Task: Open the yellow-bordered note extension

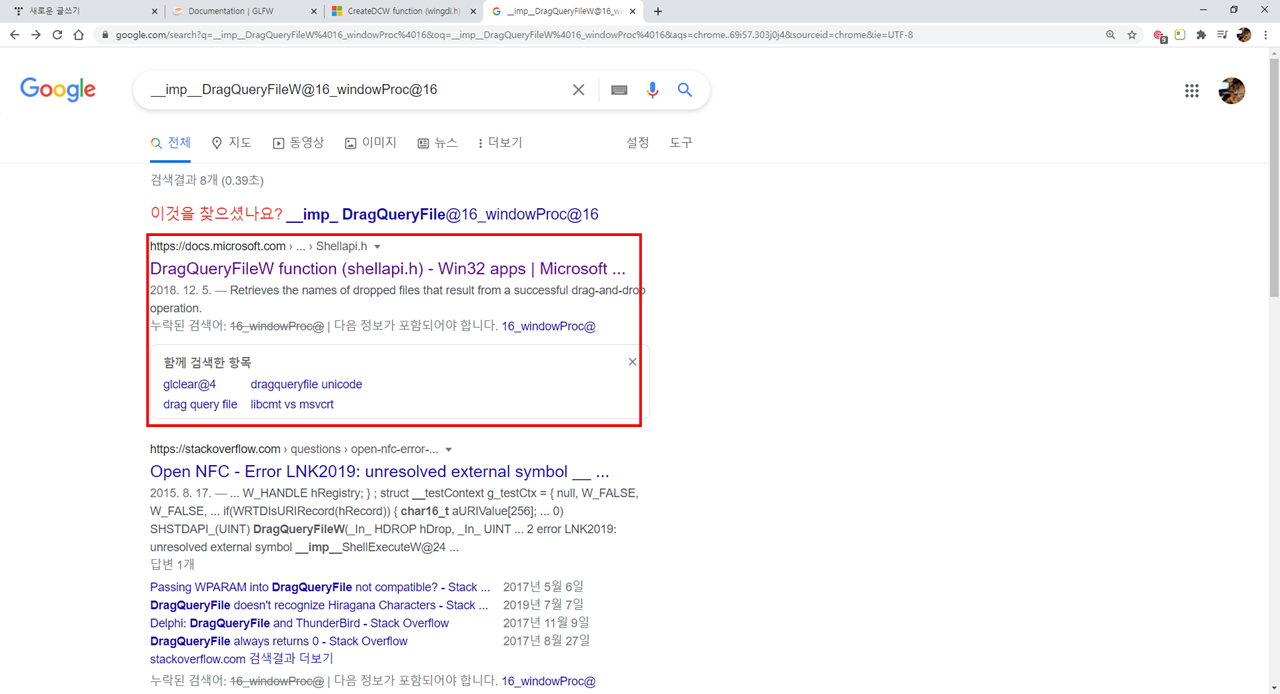Action: (1180, 34)
